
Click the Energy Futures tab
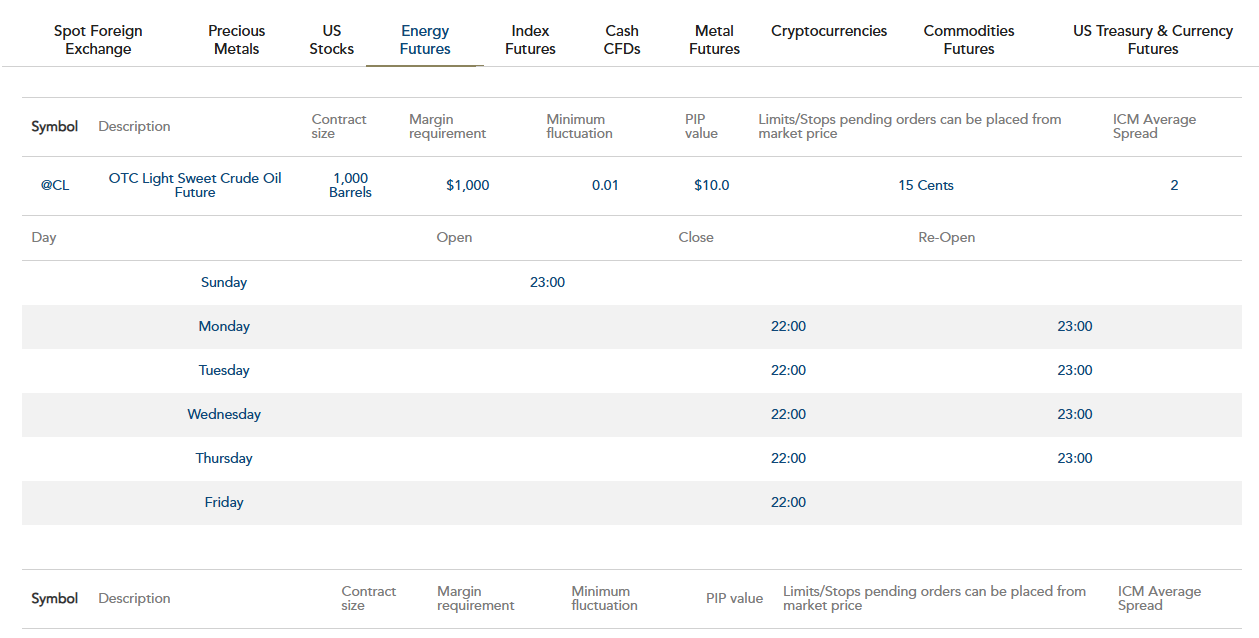click(x=425, y=40)
